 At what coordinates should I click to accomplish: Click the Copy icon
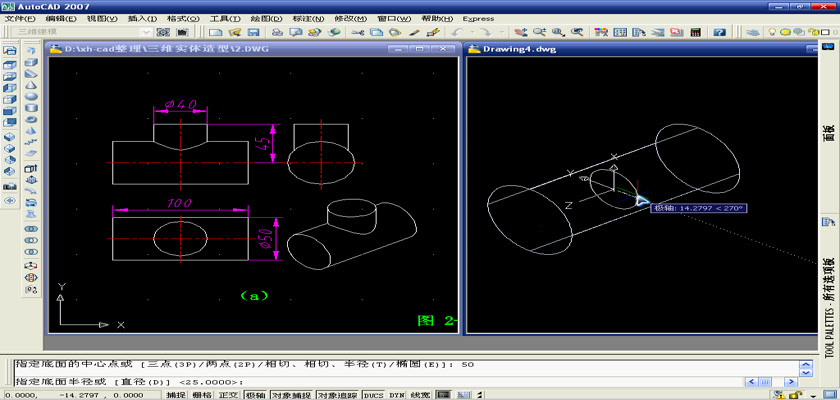376,32
